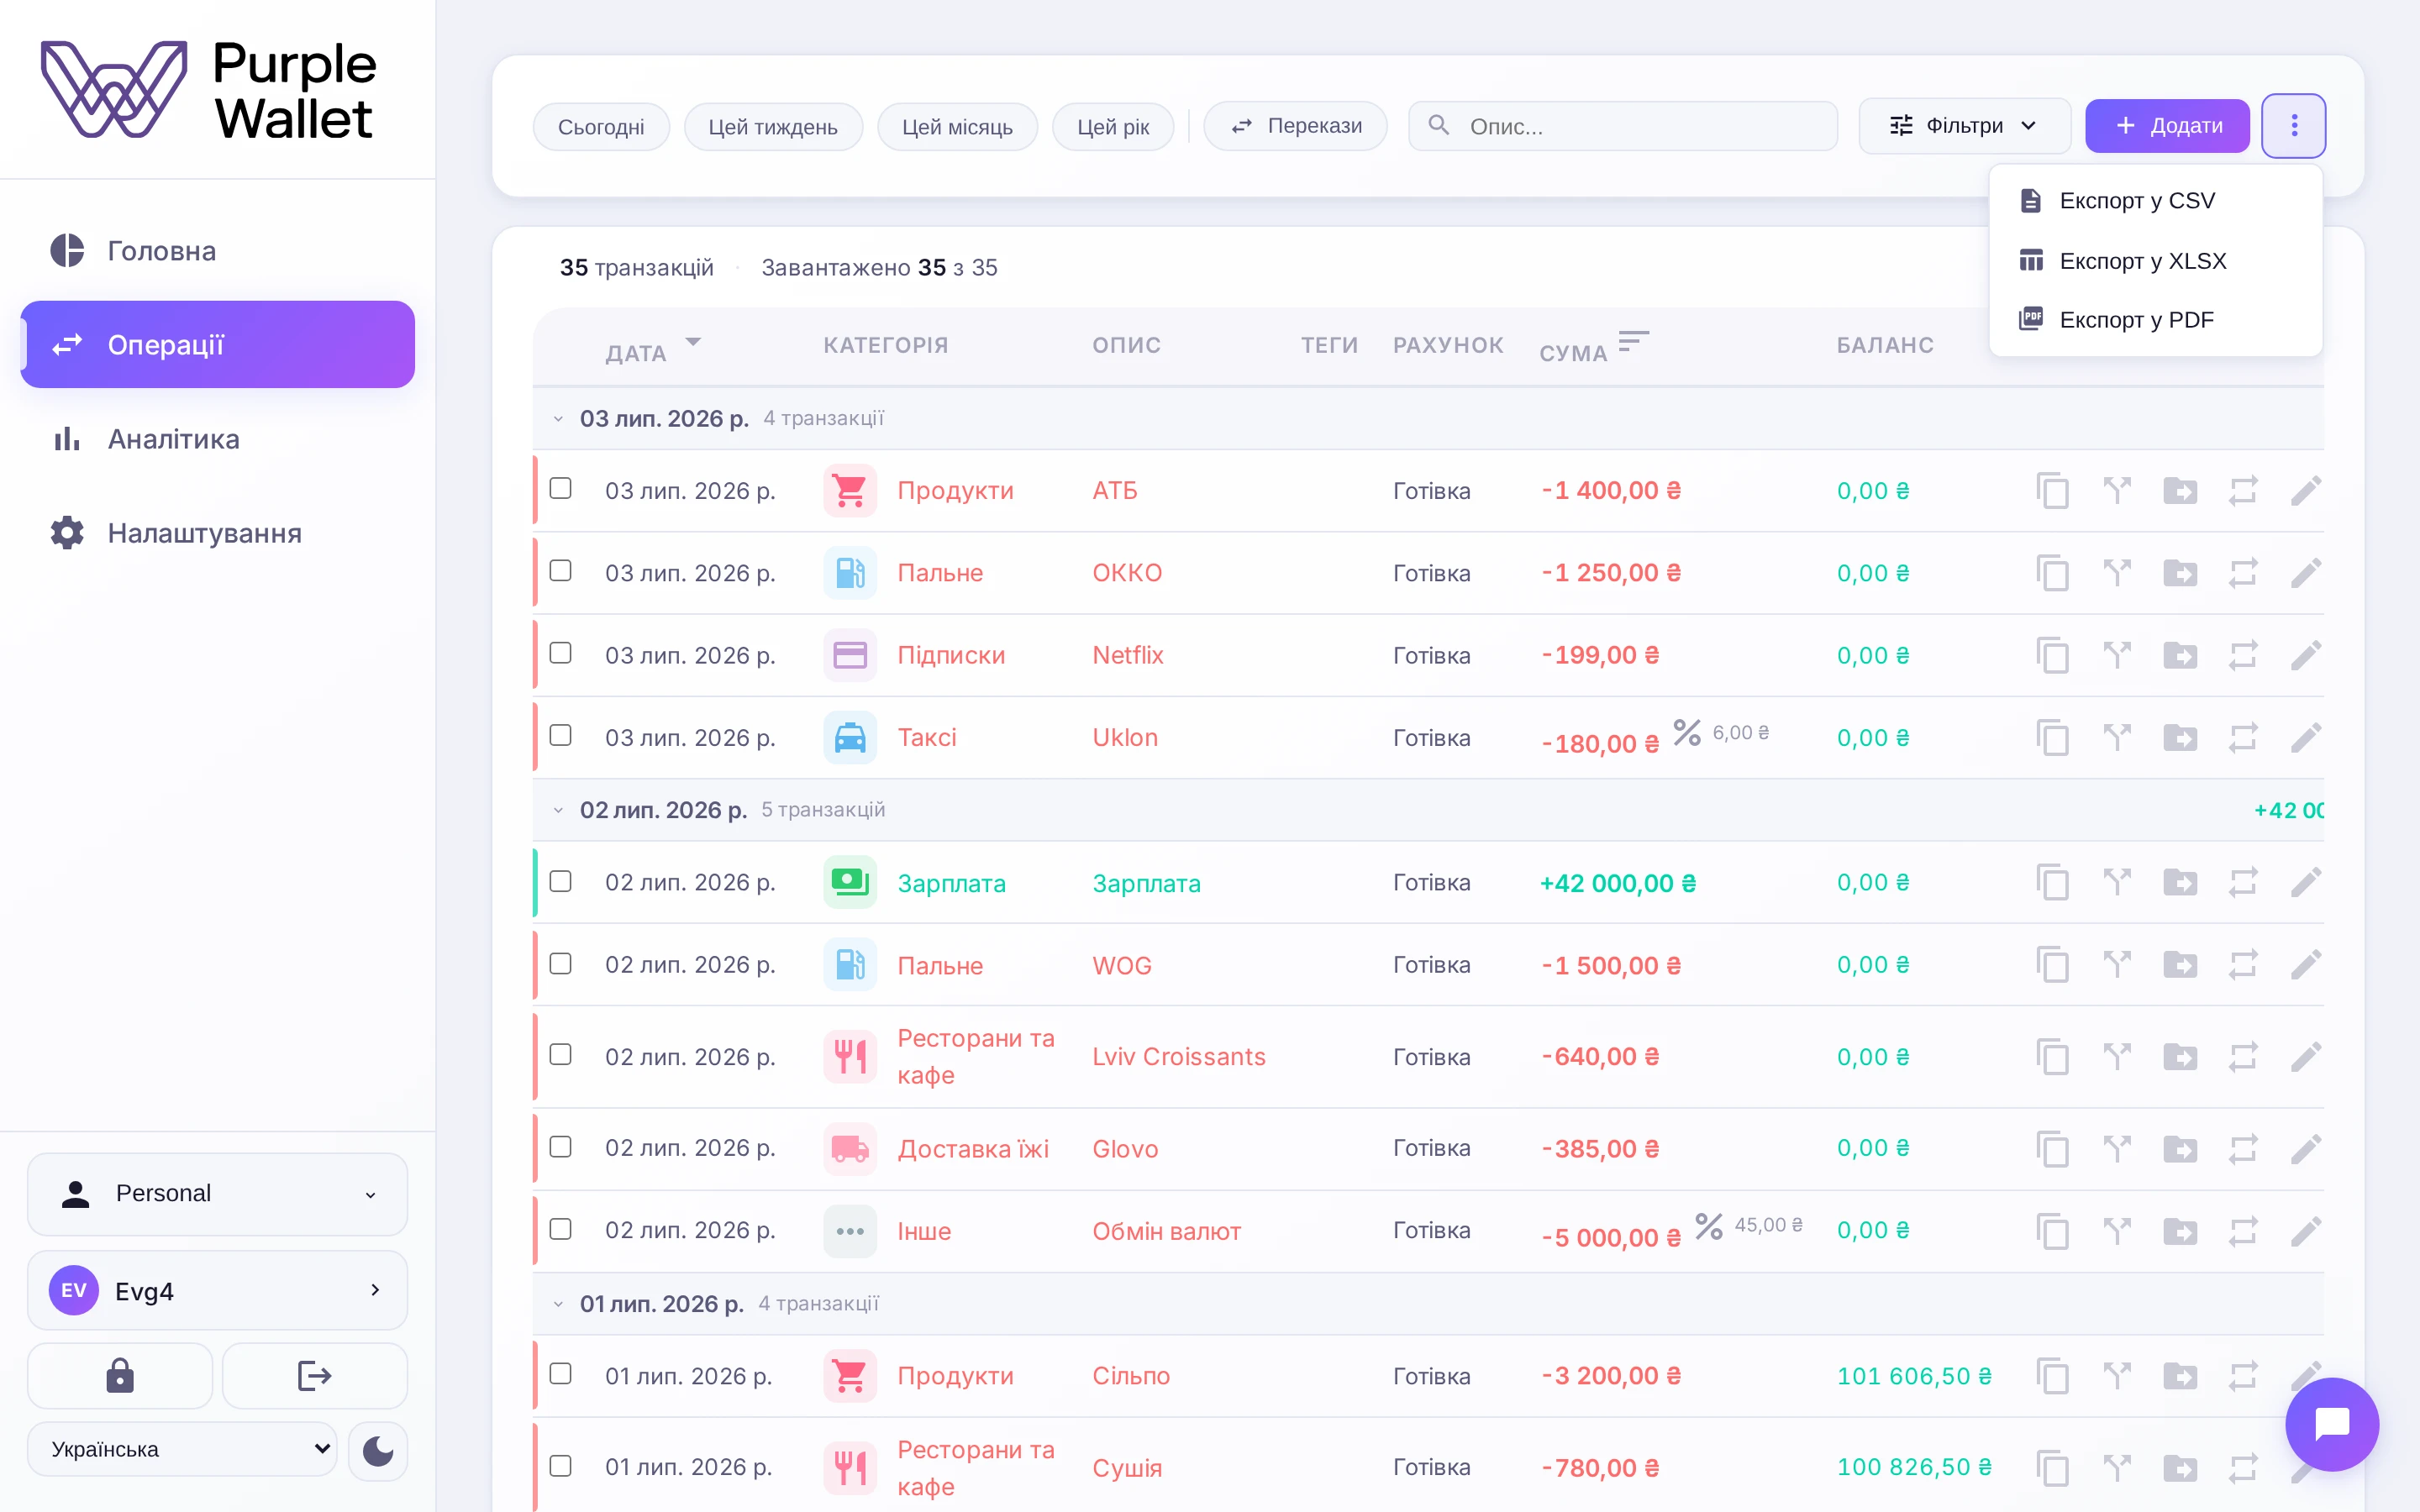Click the repeat icon on the Uklon row
2420x1512 pixels.
click(x=2242, y=738)
